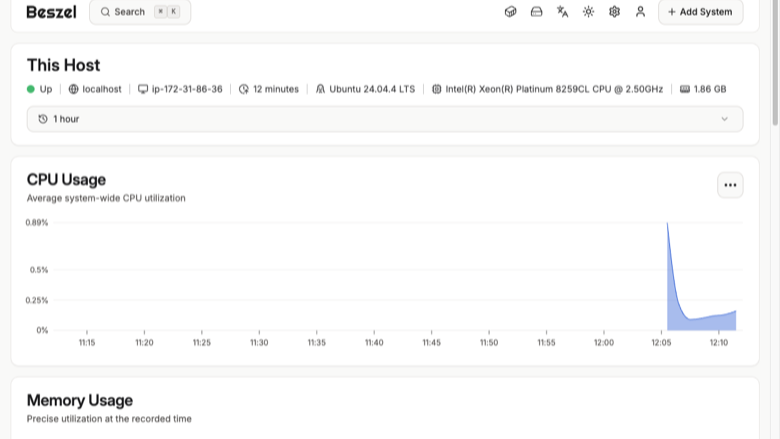780x439 pixels.
Task: Click 'Precise utilization at the recorded time'
Action: coord(109,419)
